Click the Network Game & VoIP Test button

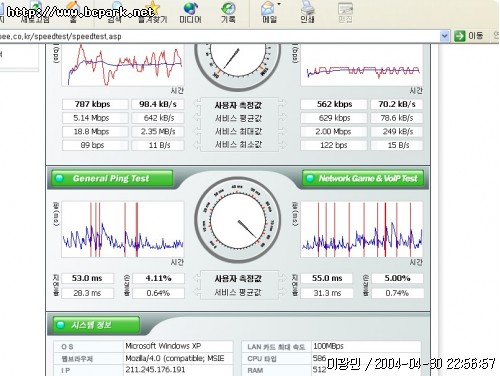point(363,178)
